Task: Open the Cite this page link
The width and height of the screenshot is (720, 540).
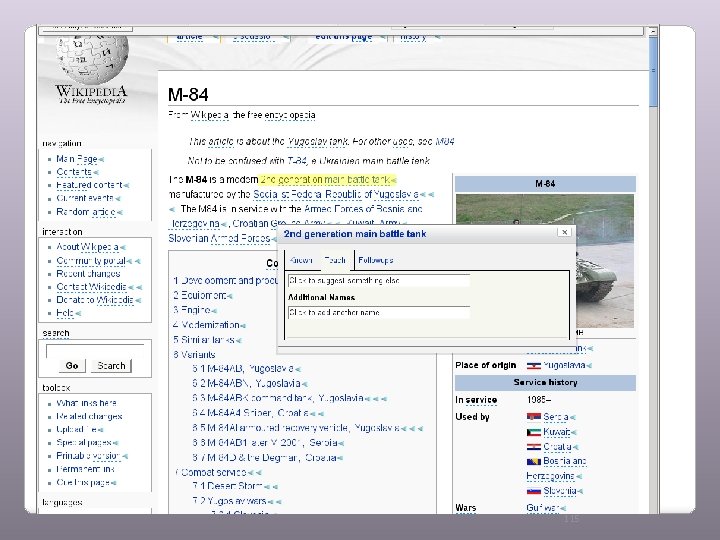Action: 83,483
